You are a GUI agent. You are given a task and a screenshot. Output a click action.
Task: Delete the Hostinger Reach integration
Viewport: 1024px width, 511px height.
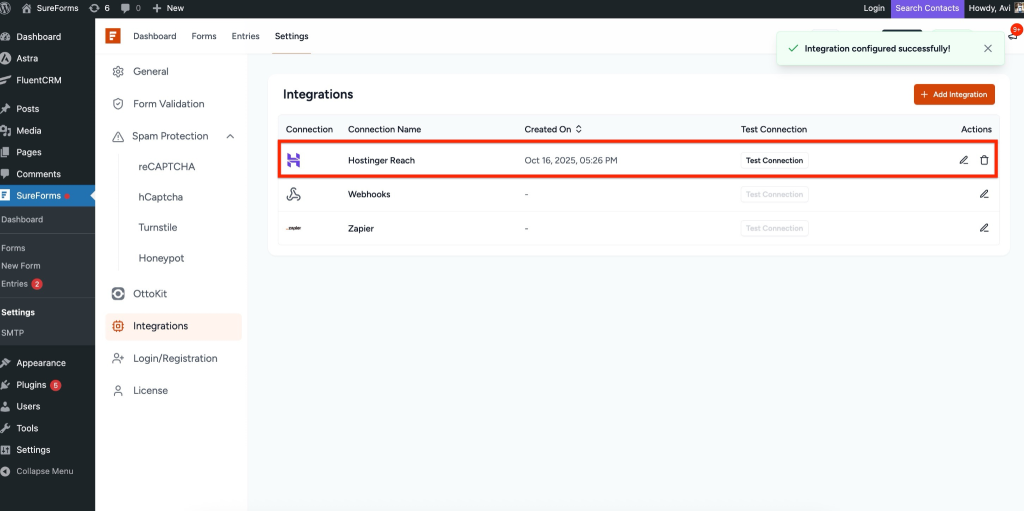pos(984,160)
